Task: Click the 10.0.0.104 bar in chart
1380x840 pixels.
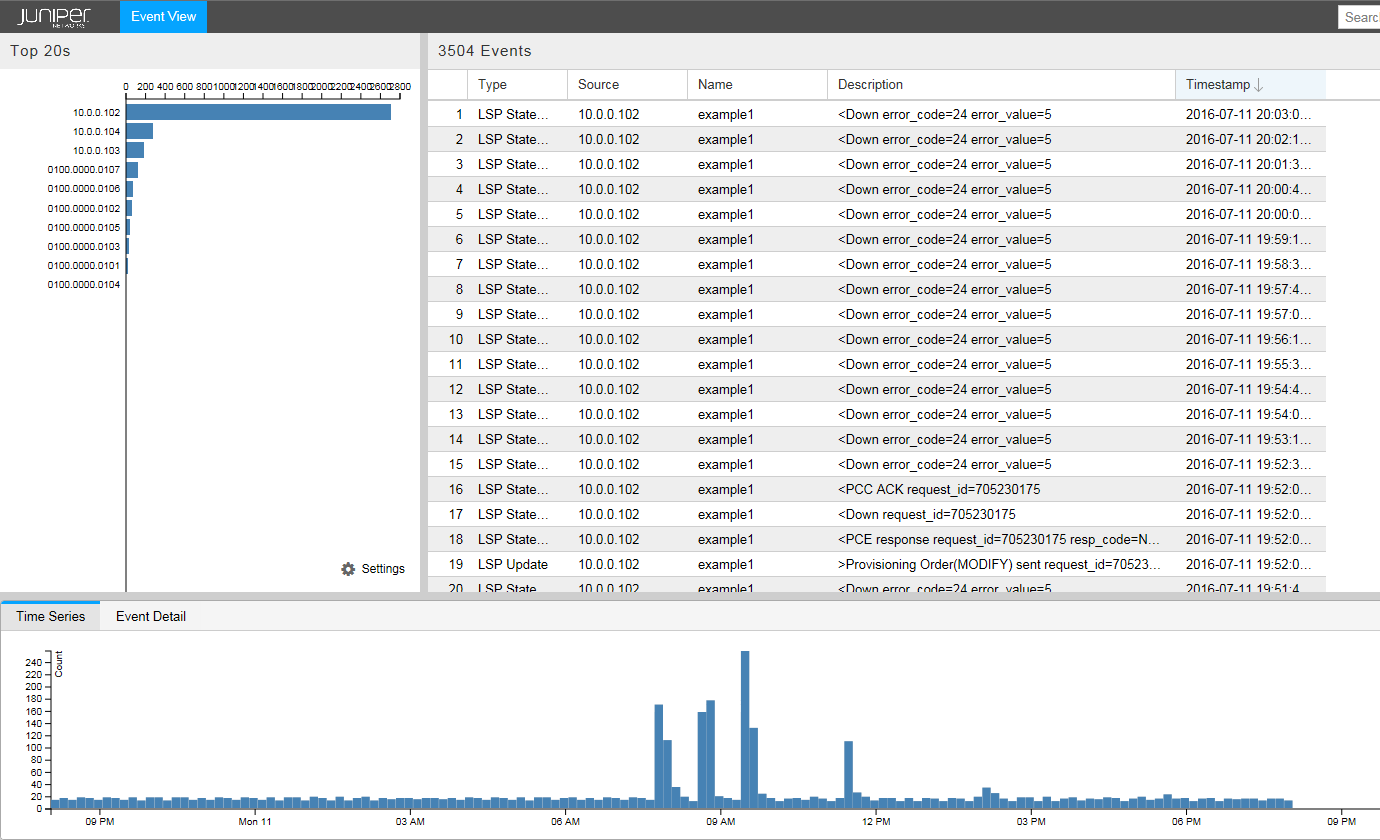Action: pyautogui.click(x=139, y=131)
